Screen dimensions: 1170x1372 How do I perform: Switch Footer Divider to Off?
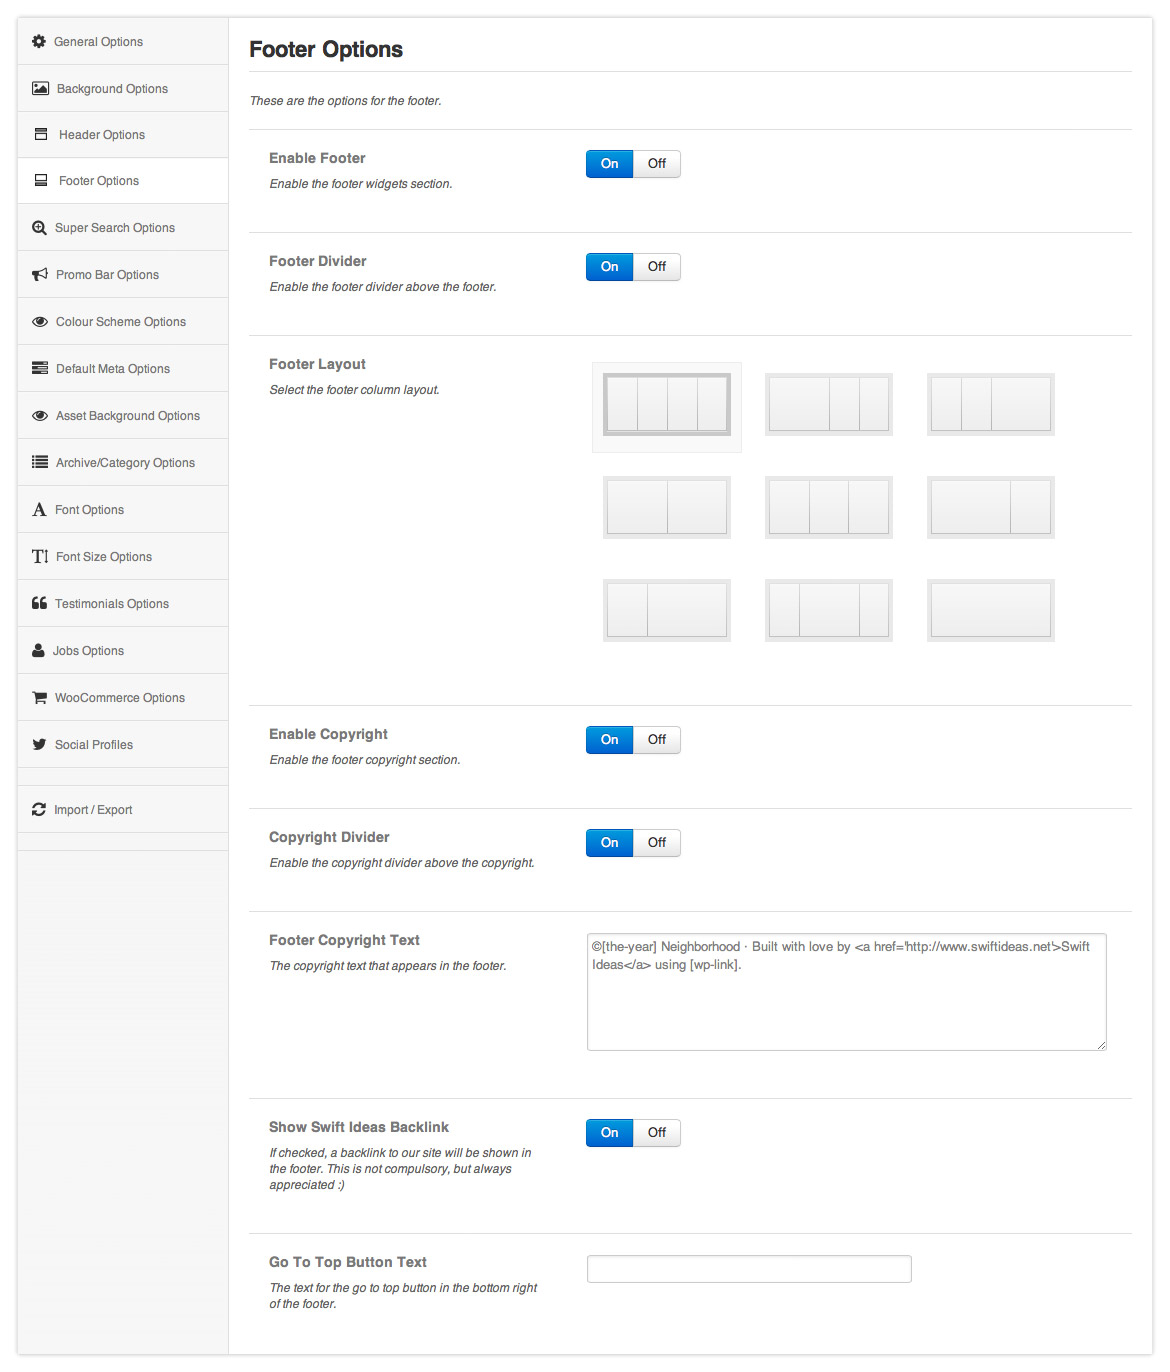coord(656,267)
